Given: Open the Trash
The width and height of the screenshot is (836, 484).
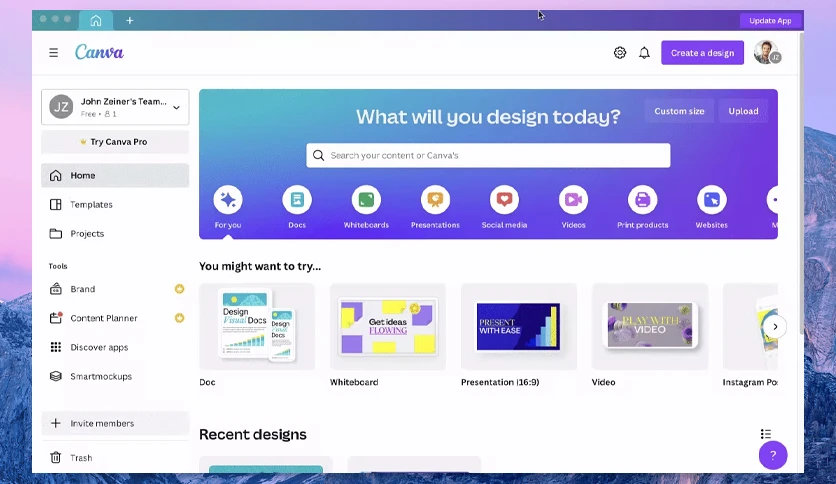Looking at the screenshot, I should [115, 458].
